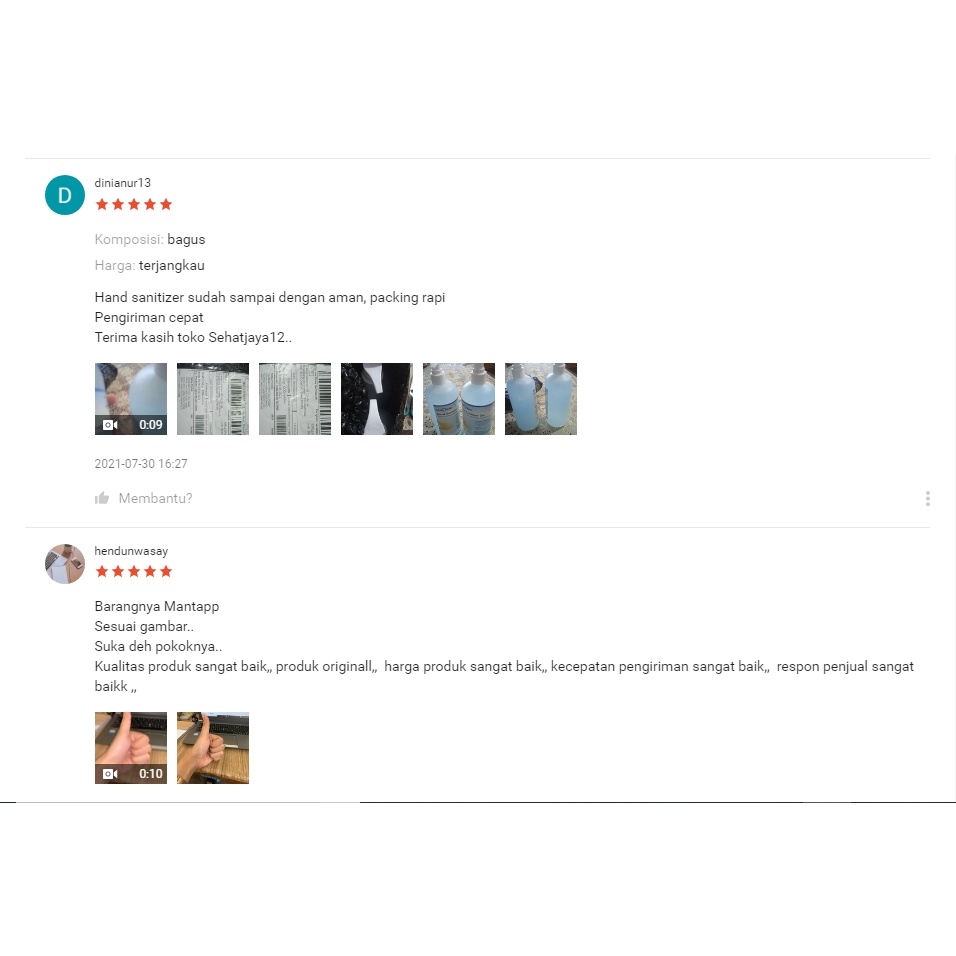The width and height of the screenshot is (956, 956).
Task: Click the thumbs-up icon next to Membantu?
Action: coord(102,498)
